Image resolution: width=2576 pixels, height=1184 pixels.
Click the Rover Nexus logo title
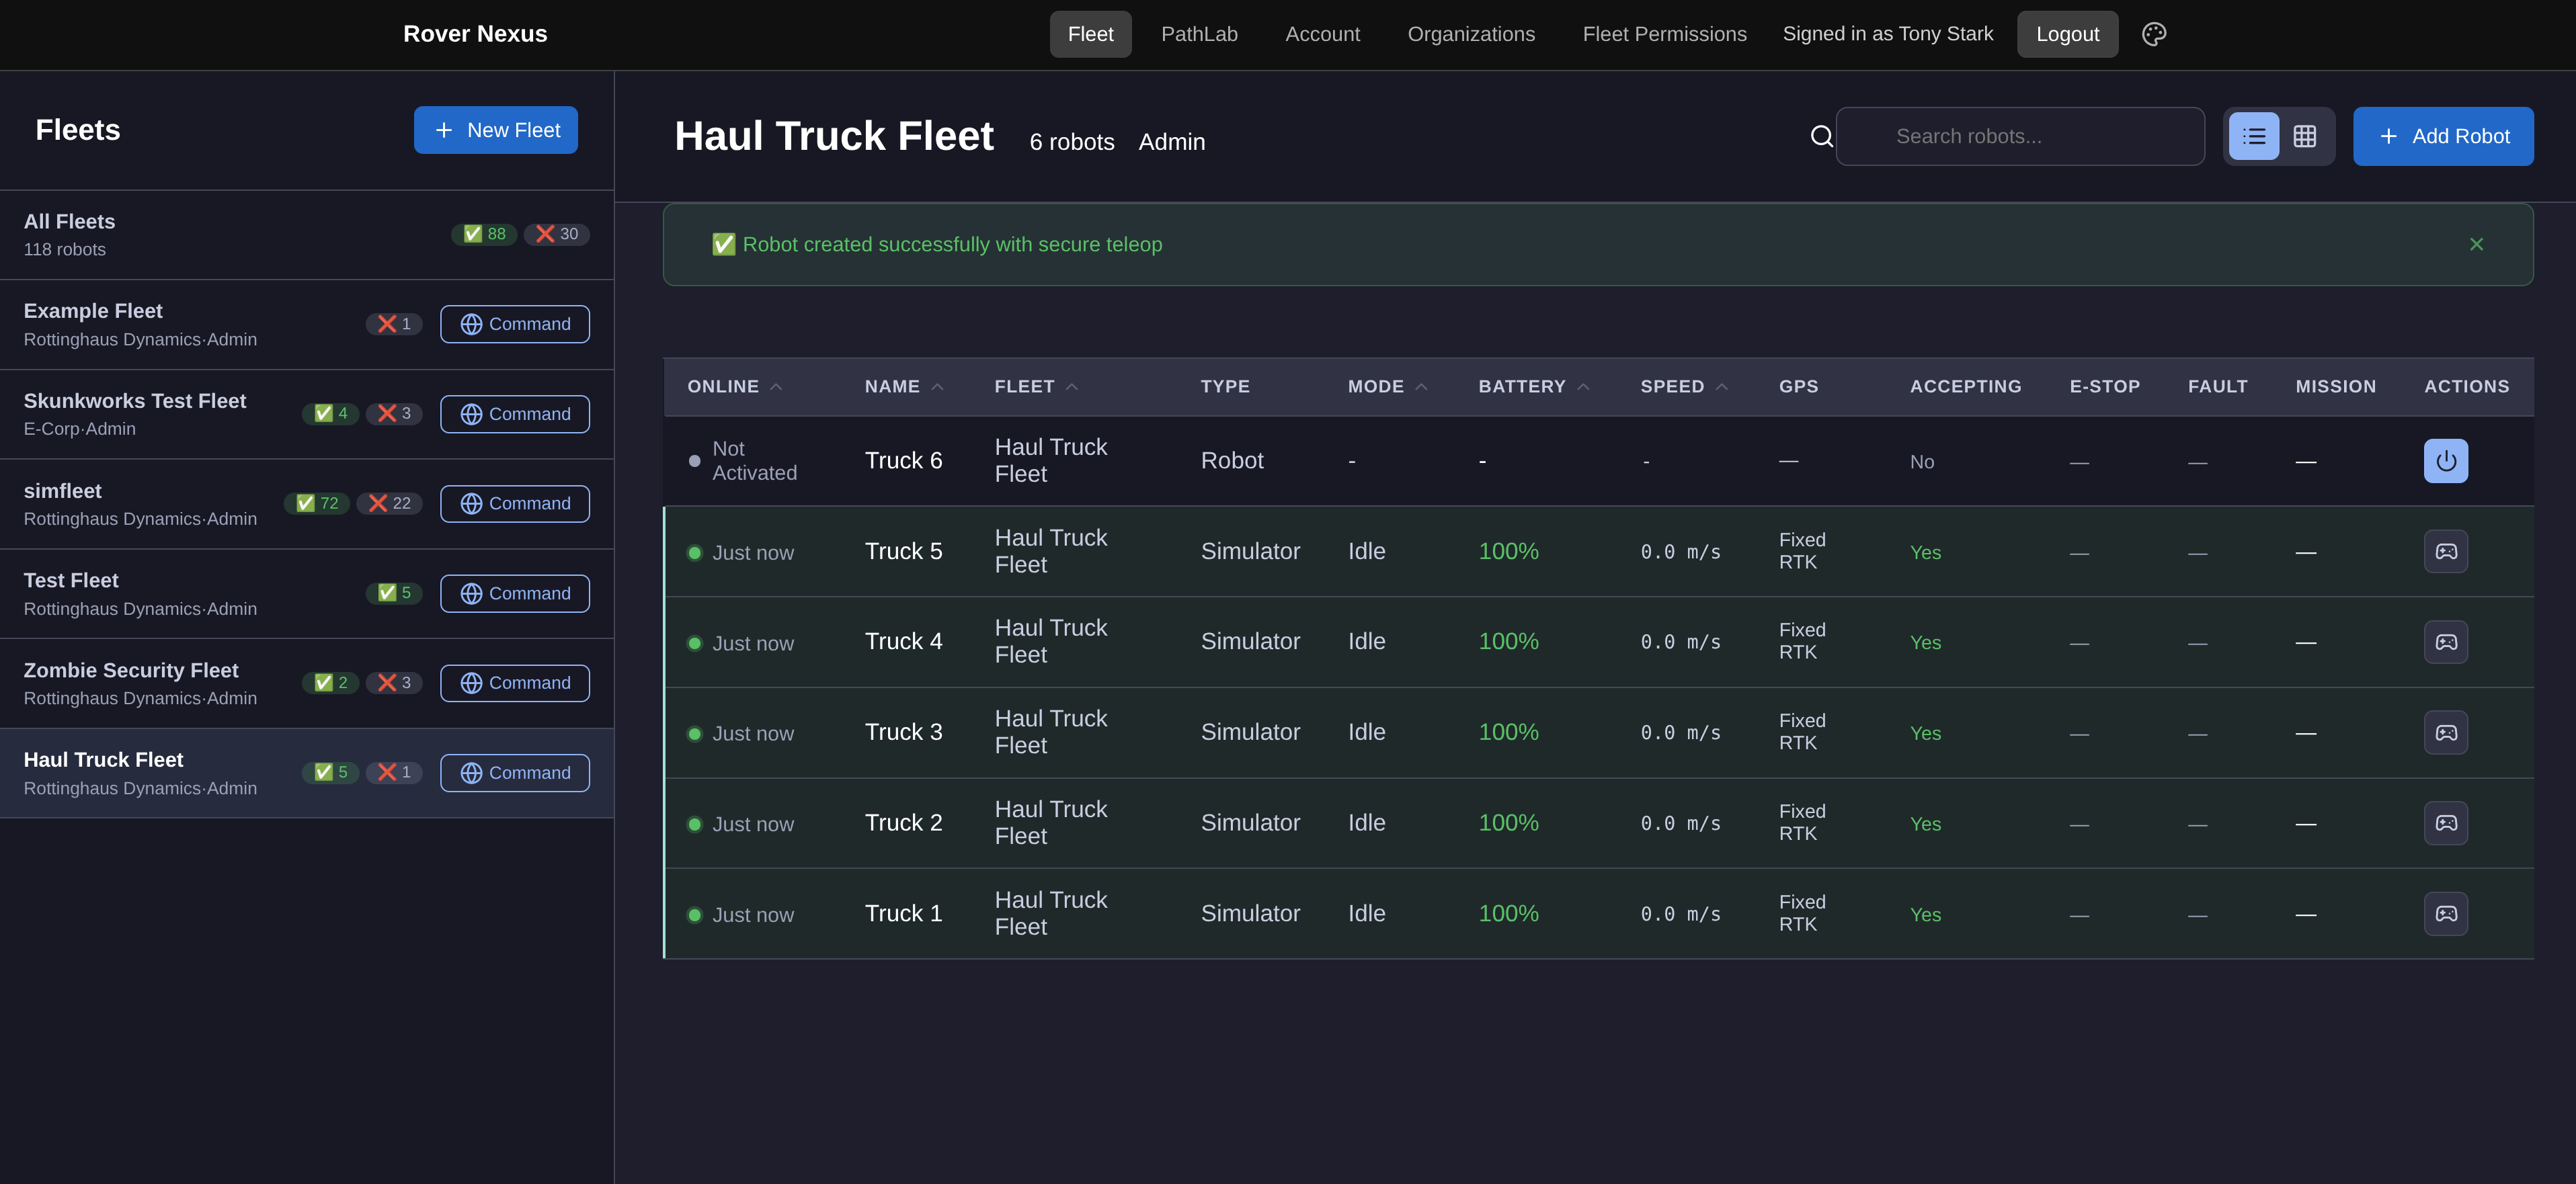pos(475,34)
